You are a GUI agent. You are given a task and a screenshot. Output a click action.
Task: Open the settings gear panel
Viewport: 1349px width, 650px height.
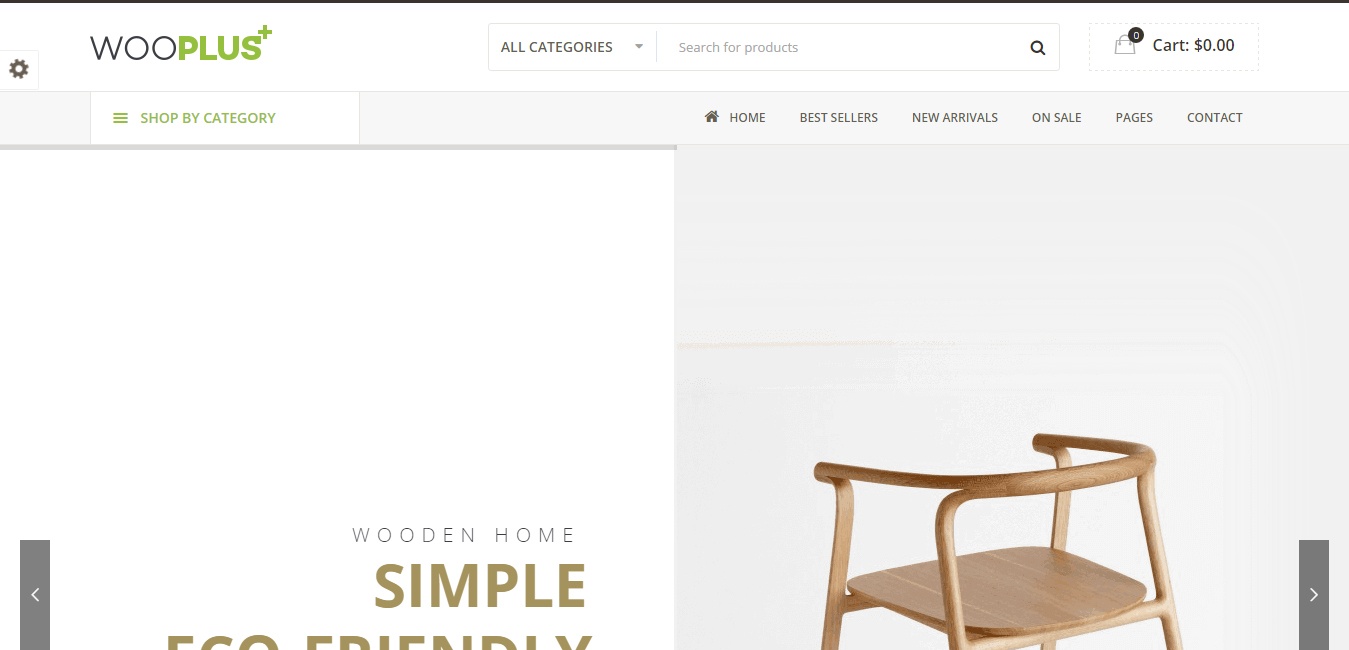pyautogui.click(x=19, y=69)
